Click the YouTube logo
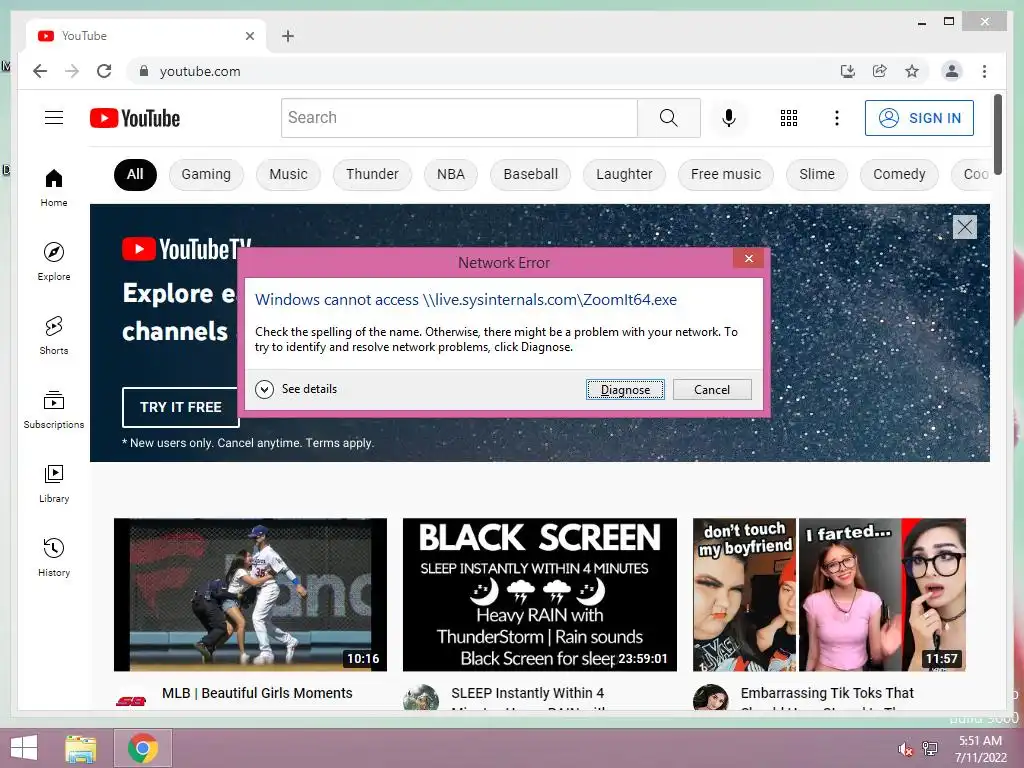 click(135, 118)
